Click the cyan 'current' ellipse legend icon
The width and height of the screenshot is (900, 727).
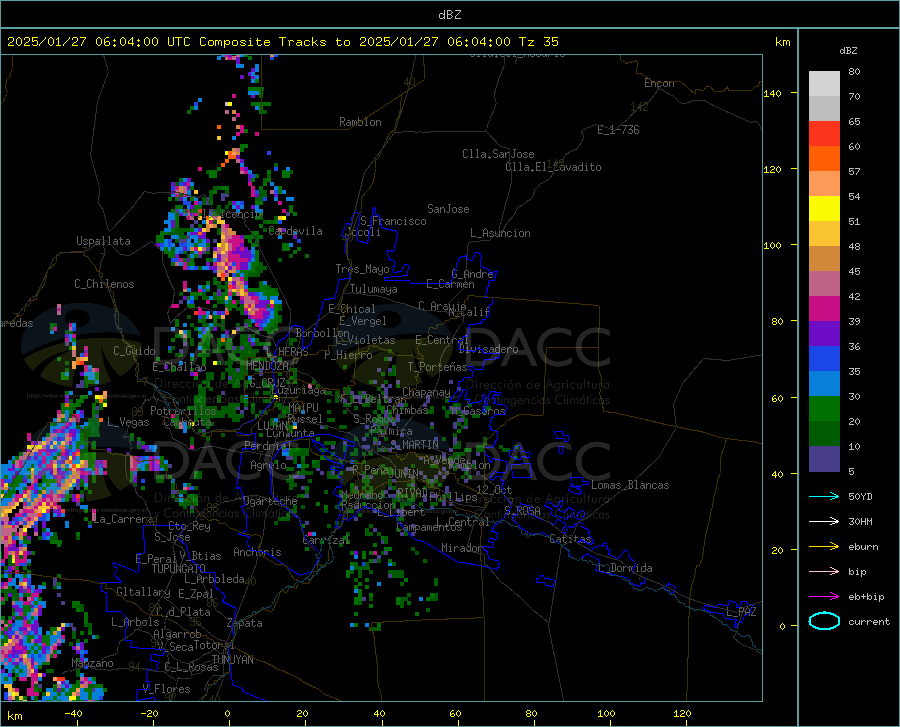pos(824,621)
